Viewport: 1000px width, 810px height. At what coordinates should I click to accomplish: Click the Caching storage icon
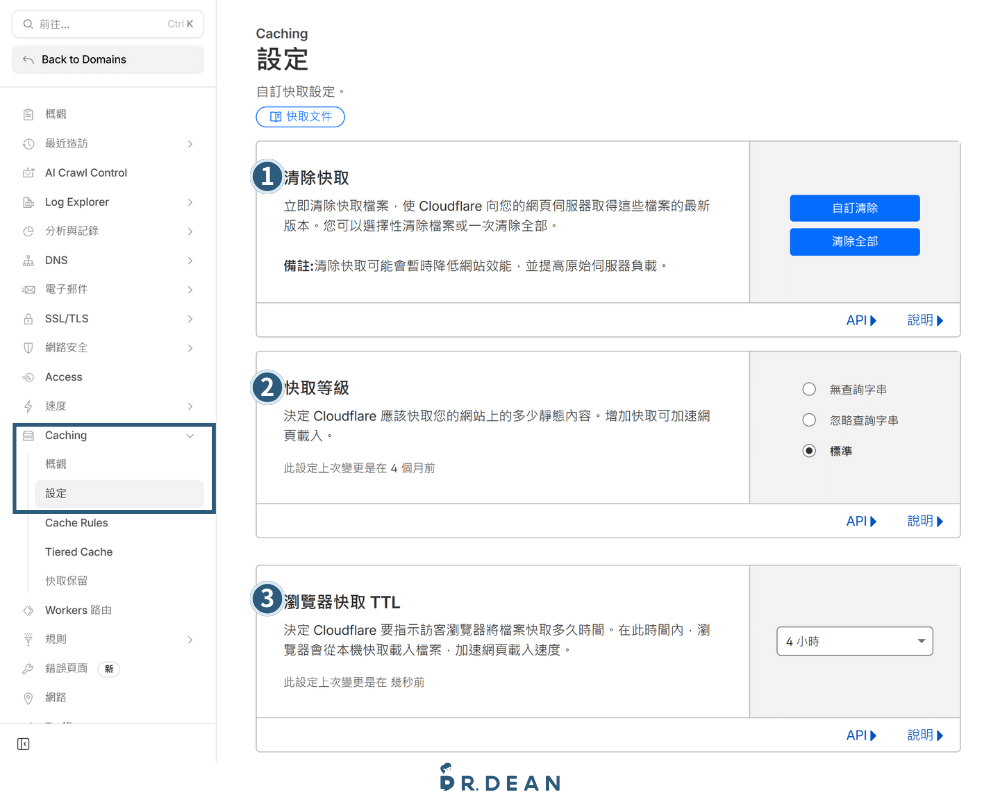28,436
